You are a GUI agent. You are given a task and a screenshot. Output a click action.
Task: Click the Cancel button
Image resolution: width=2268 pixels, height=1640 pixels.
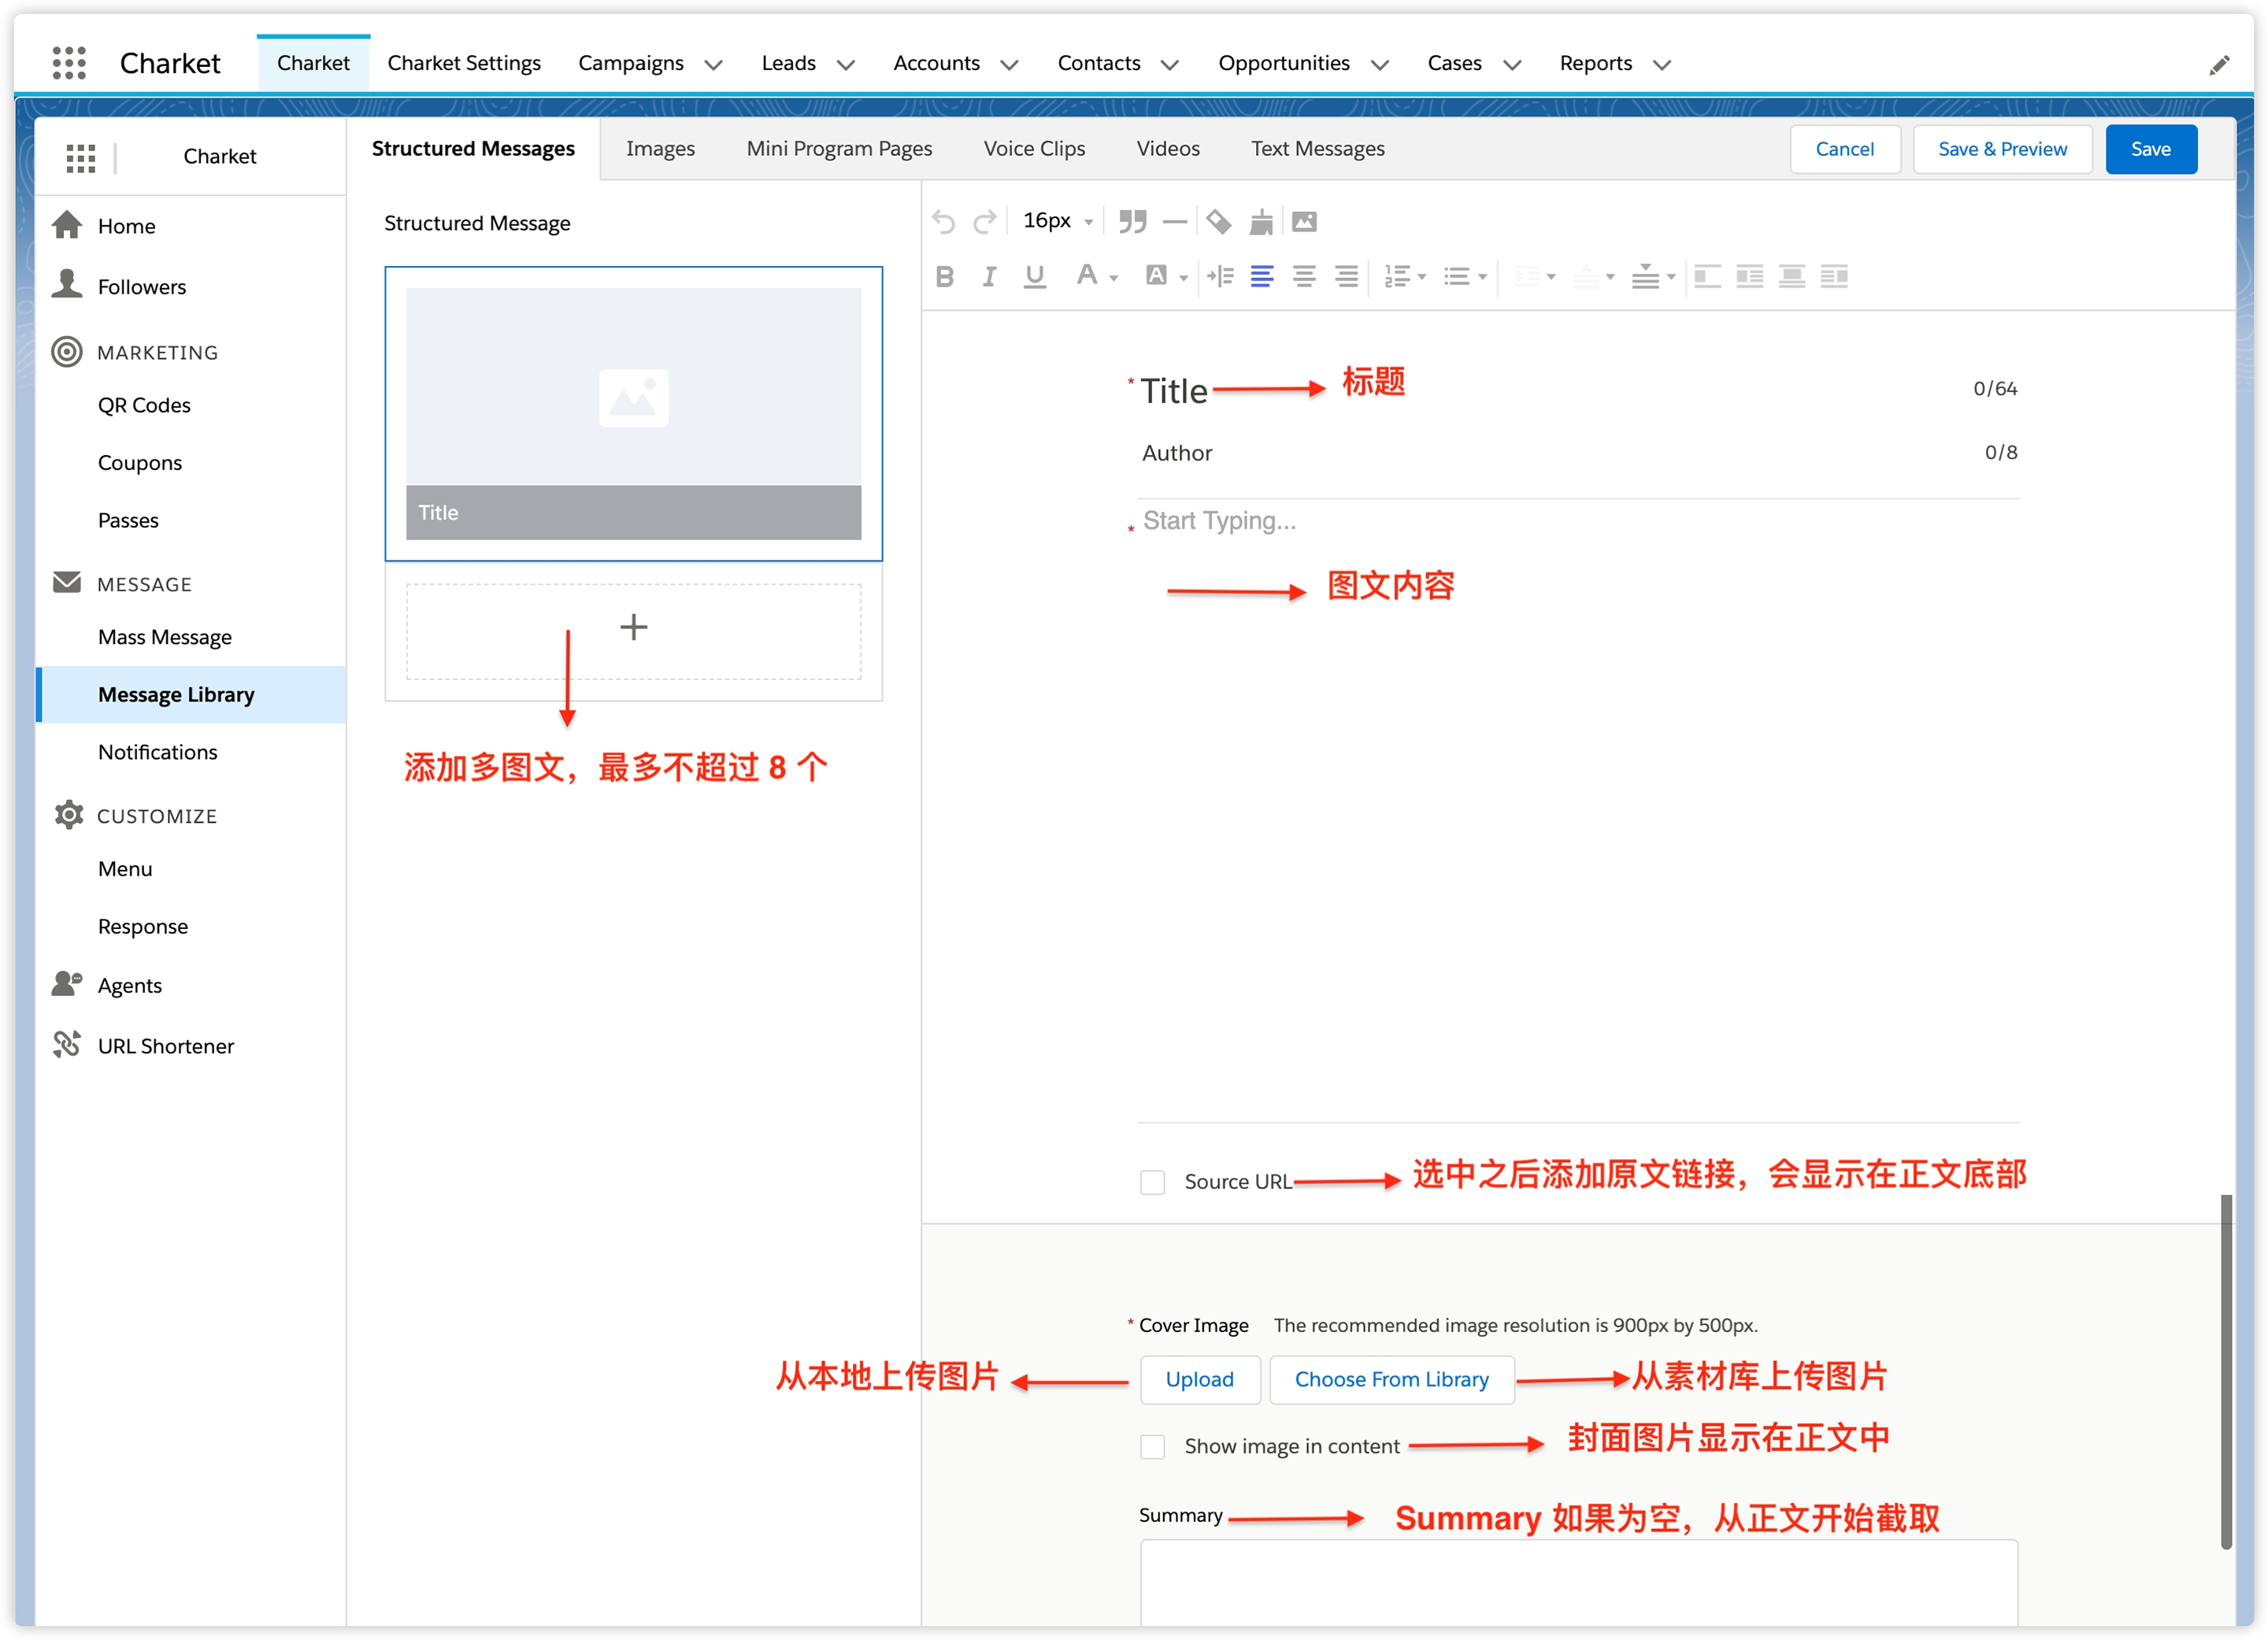pyautogui.click(x=1844, y=149)
